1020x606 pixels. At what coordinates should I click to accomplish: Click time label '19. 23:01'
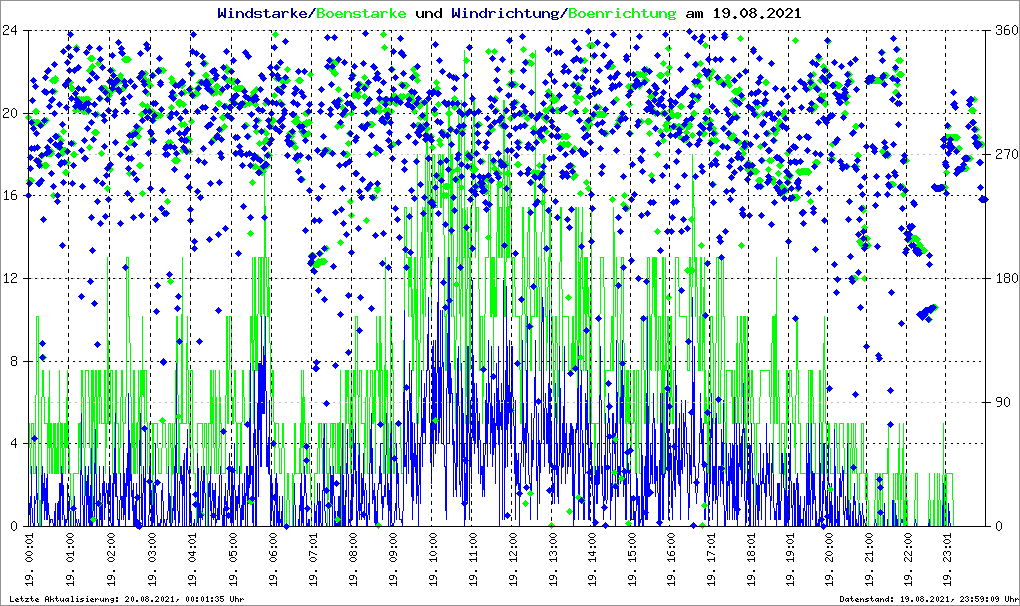click(948, 559)
